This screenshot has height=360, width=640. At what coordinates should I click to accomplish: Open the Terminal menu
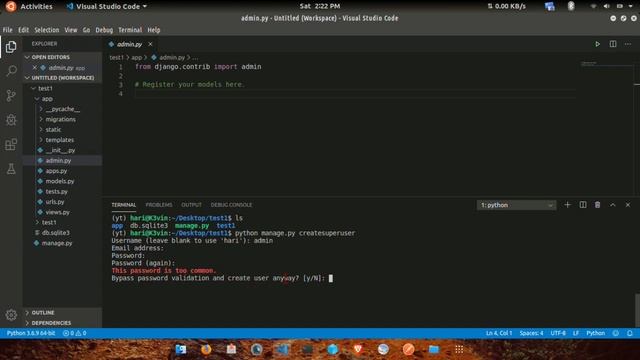130,30
